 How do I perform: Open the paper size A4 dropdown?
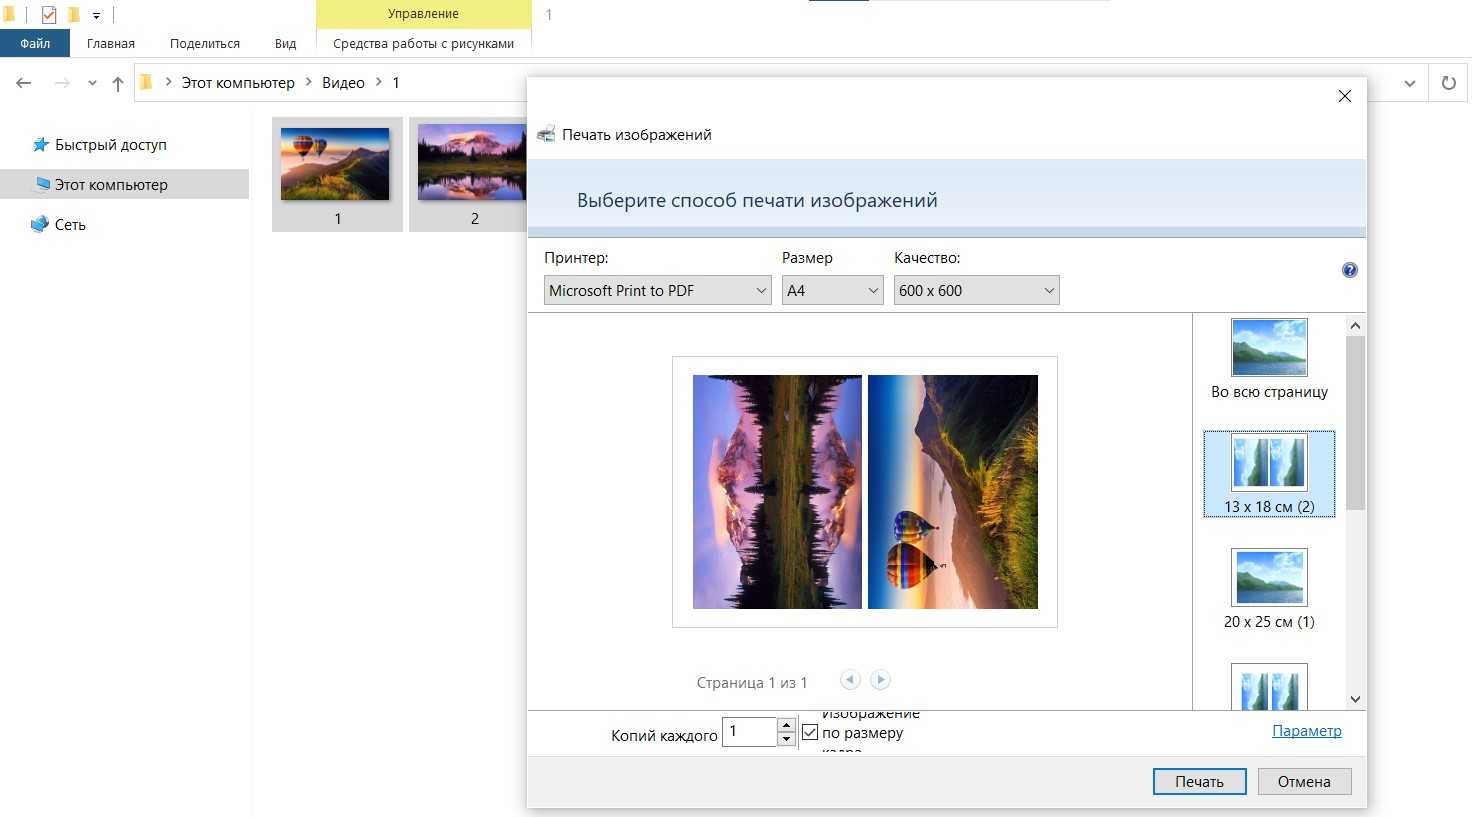[x=832, y=291]
